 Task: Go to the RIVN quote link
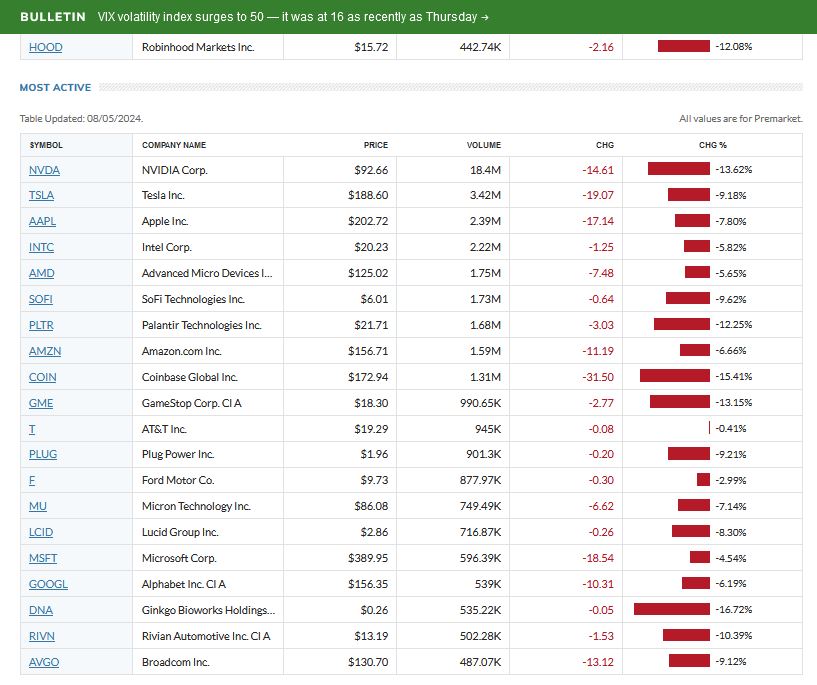coord(43,636)
